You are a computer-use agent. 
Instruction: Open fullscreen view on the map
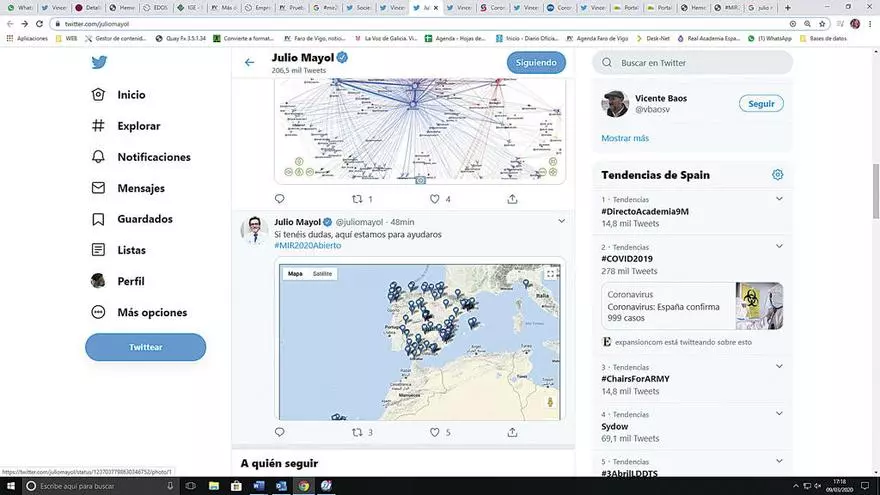coord(550,273)
